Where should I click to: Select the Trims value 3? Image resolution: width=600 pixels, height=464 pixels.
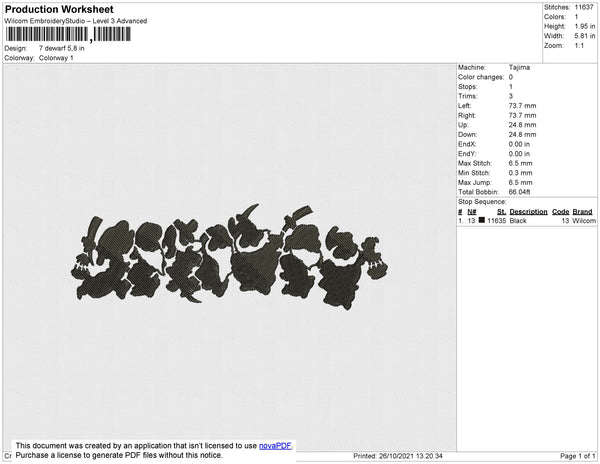pos(510,96)
